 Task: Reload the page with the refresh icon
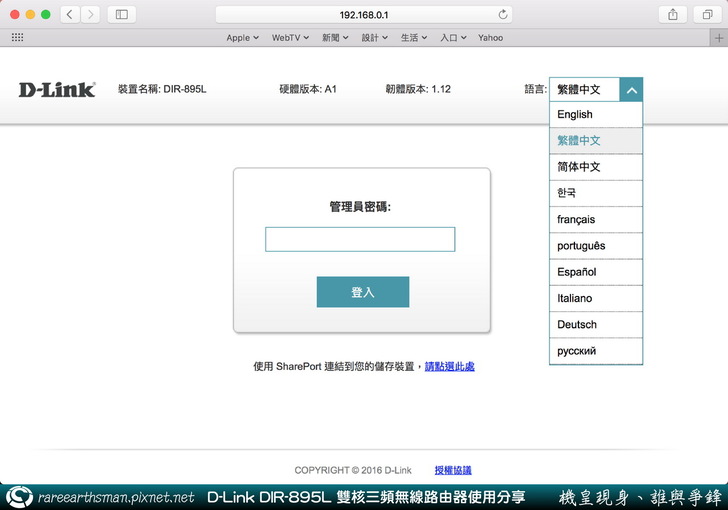point(502,14)
